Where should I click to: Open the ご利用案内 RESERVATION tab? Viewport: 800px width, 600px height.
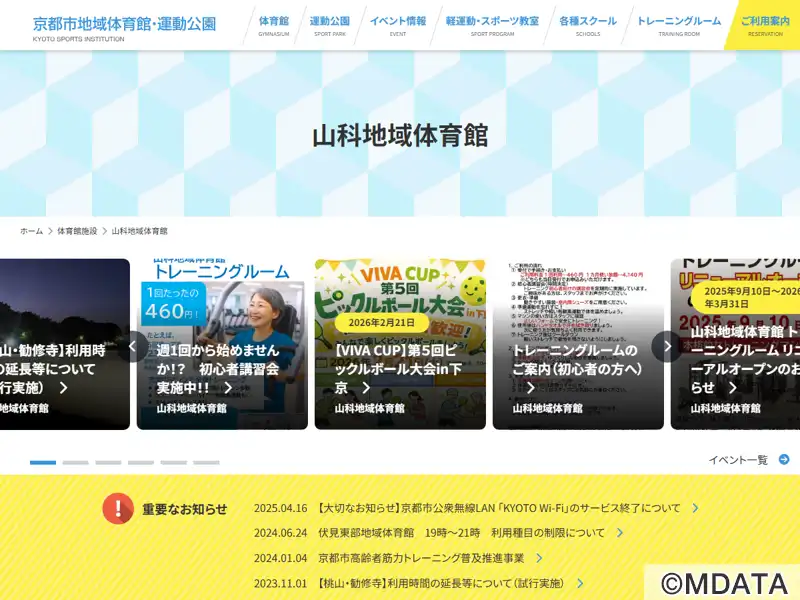[765, 26]
